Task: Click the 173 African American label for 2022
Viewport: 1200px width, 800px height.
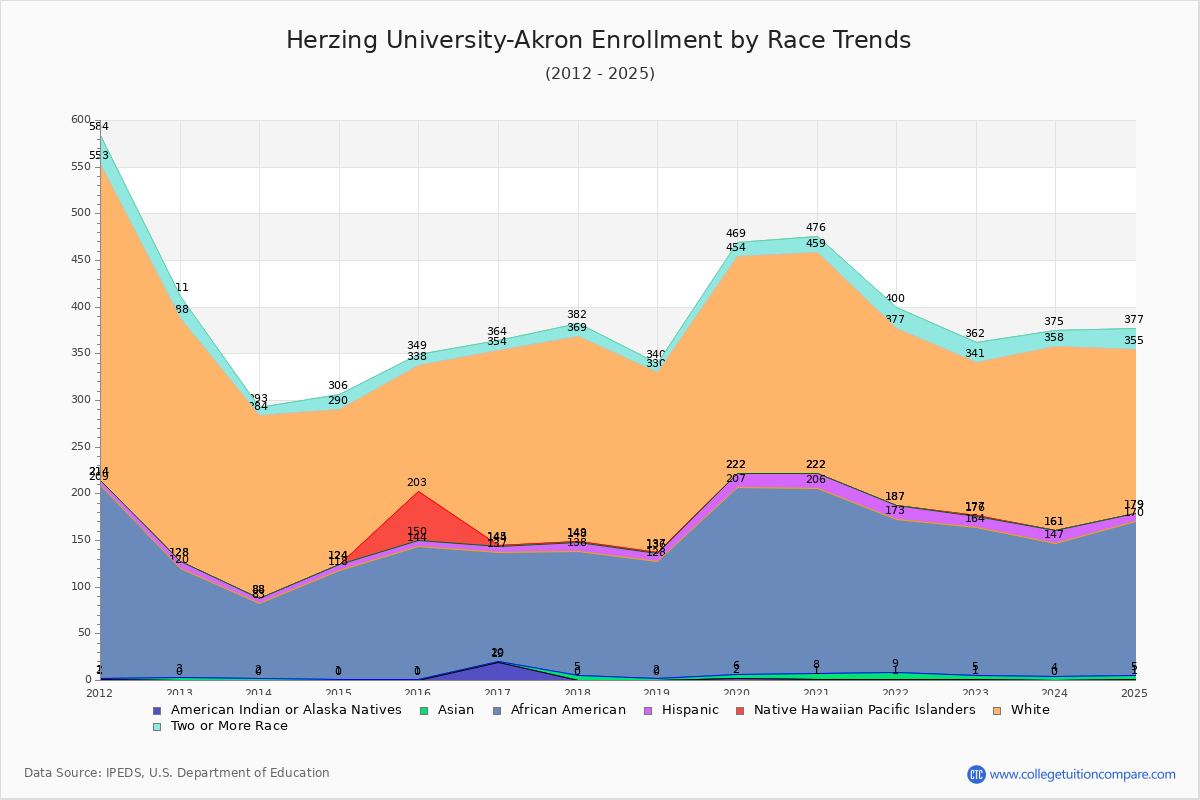Action: [895, 511]
